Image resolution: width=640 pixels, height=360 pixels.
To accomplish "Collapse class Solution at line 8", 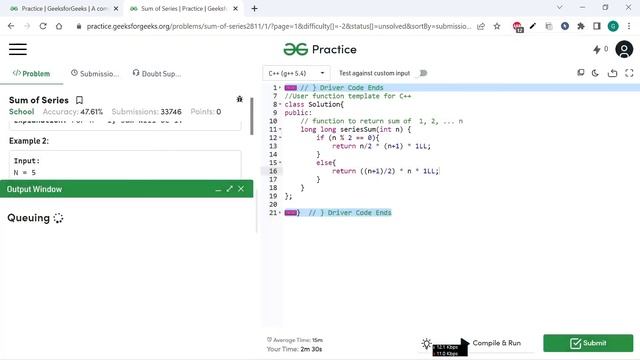I will coord(280,104).
